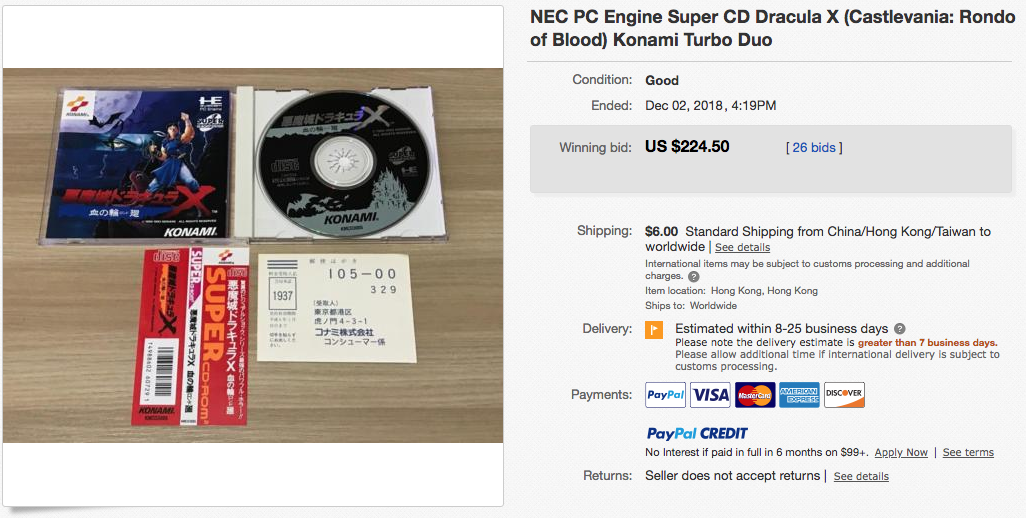The image size is (1026, 518).
Task: Open the Dracula X product photo
Action: (253, 255)
